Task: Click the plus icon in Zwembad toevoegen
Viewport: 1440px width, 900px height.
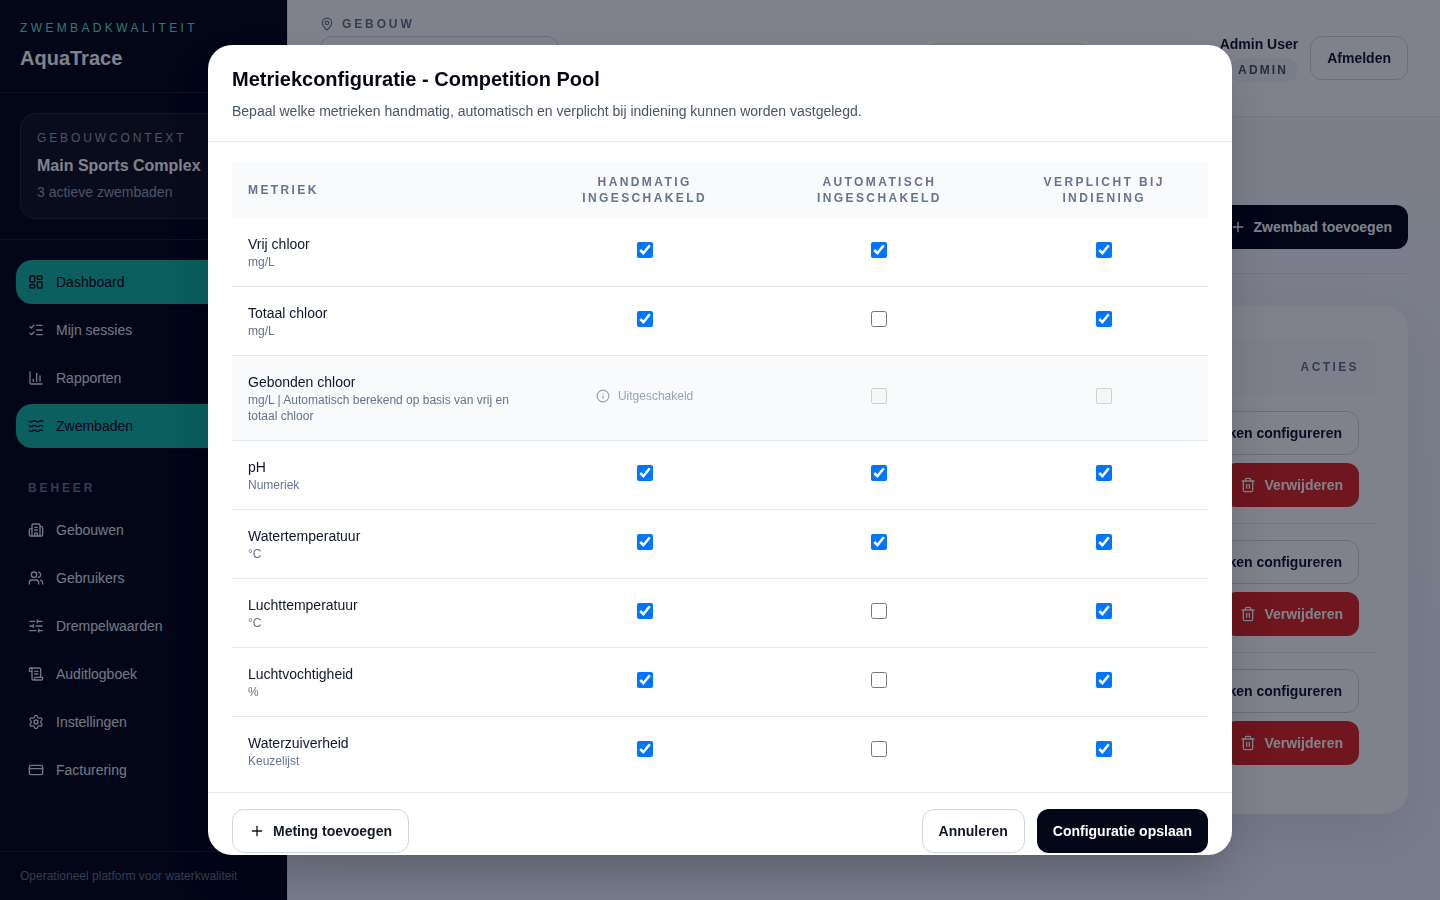Action: [1238, 227]
